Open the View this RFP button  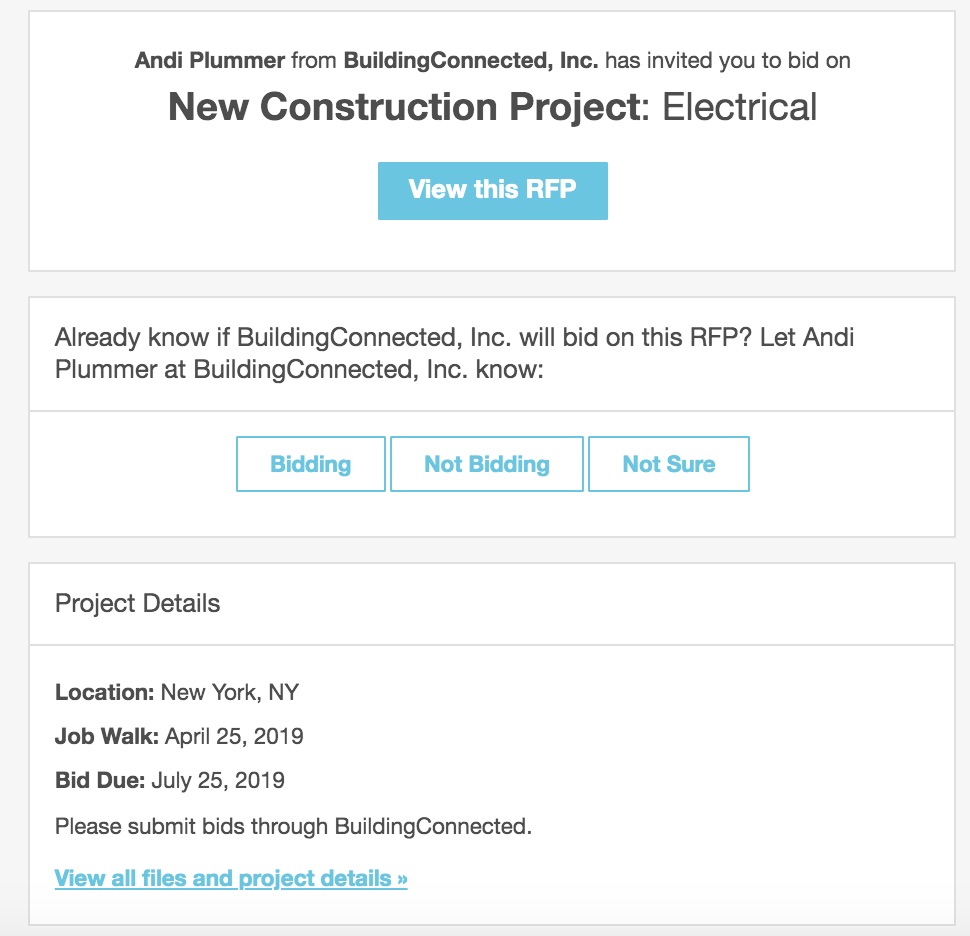point(492,190)
